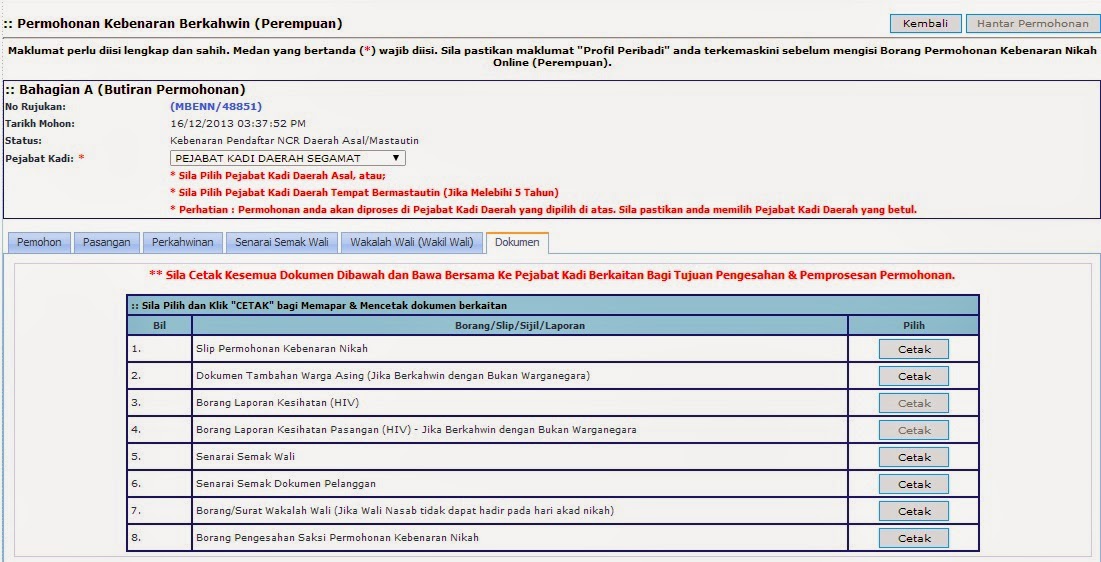Click 'Borang Laporan Kesihatan Pasangan (HIV)' row text
Image resolution: width=1101 pixels, height=562 pixels.
pyautogui.click(x=416, y=429)
